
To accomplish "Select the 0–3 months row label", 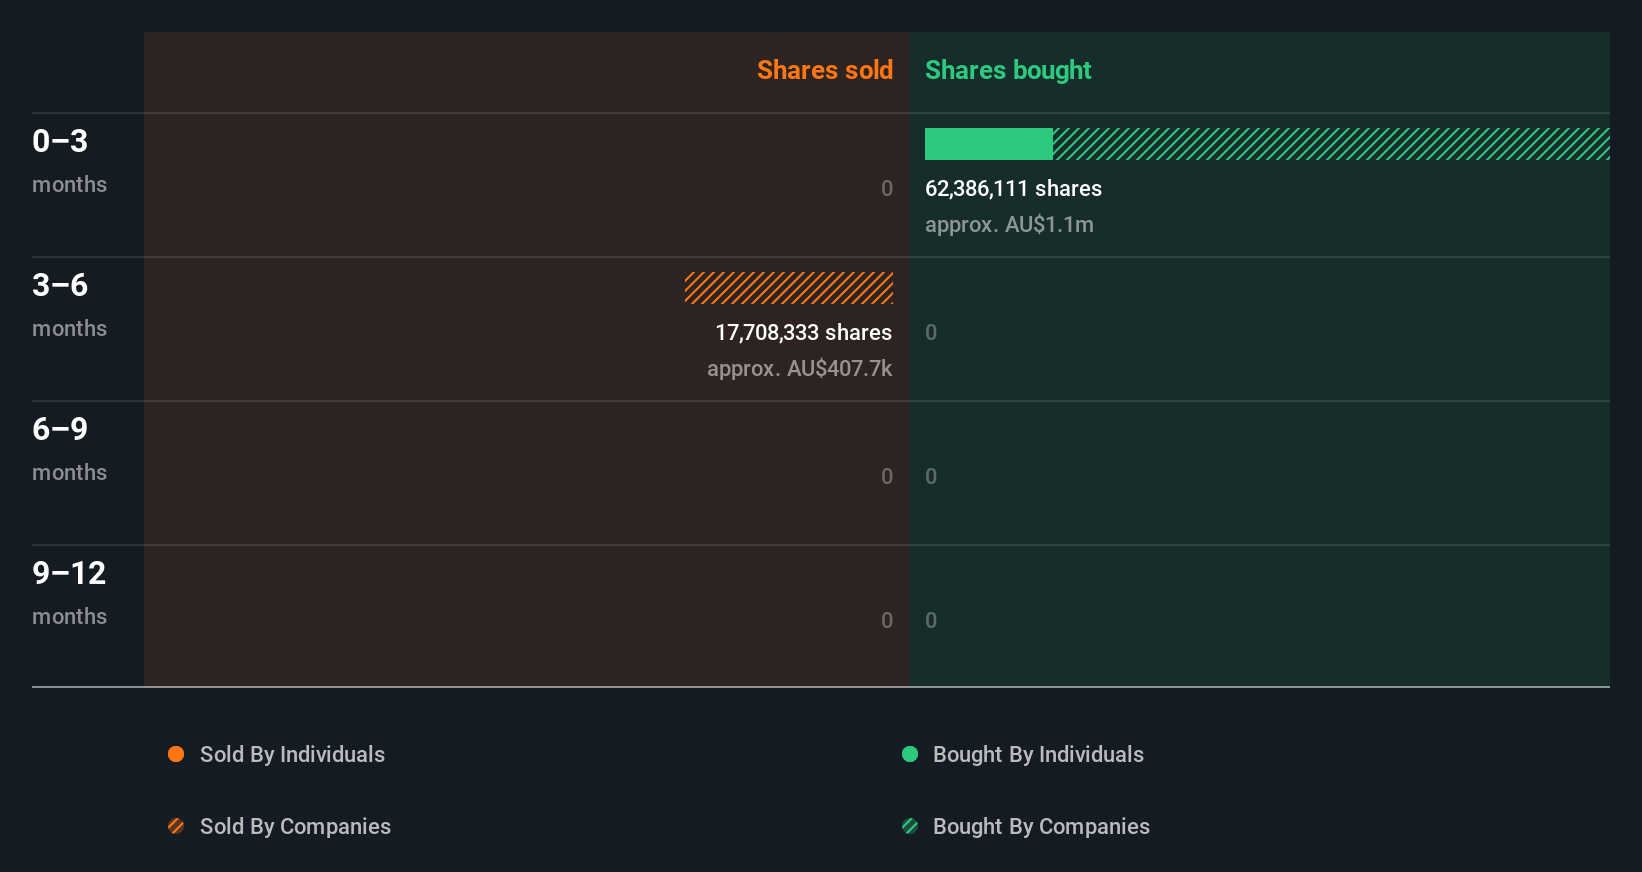I will pyautogui.click(x=69, y=160).
